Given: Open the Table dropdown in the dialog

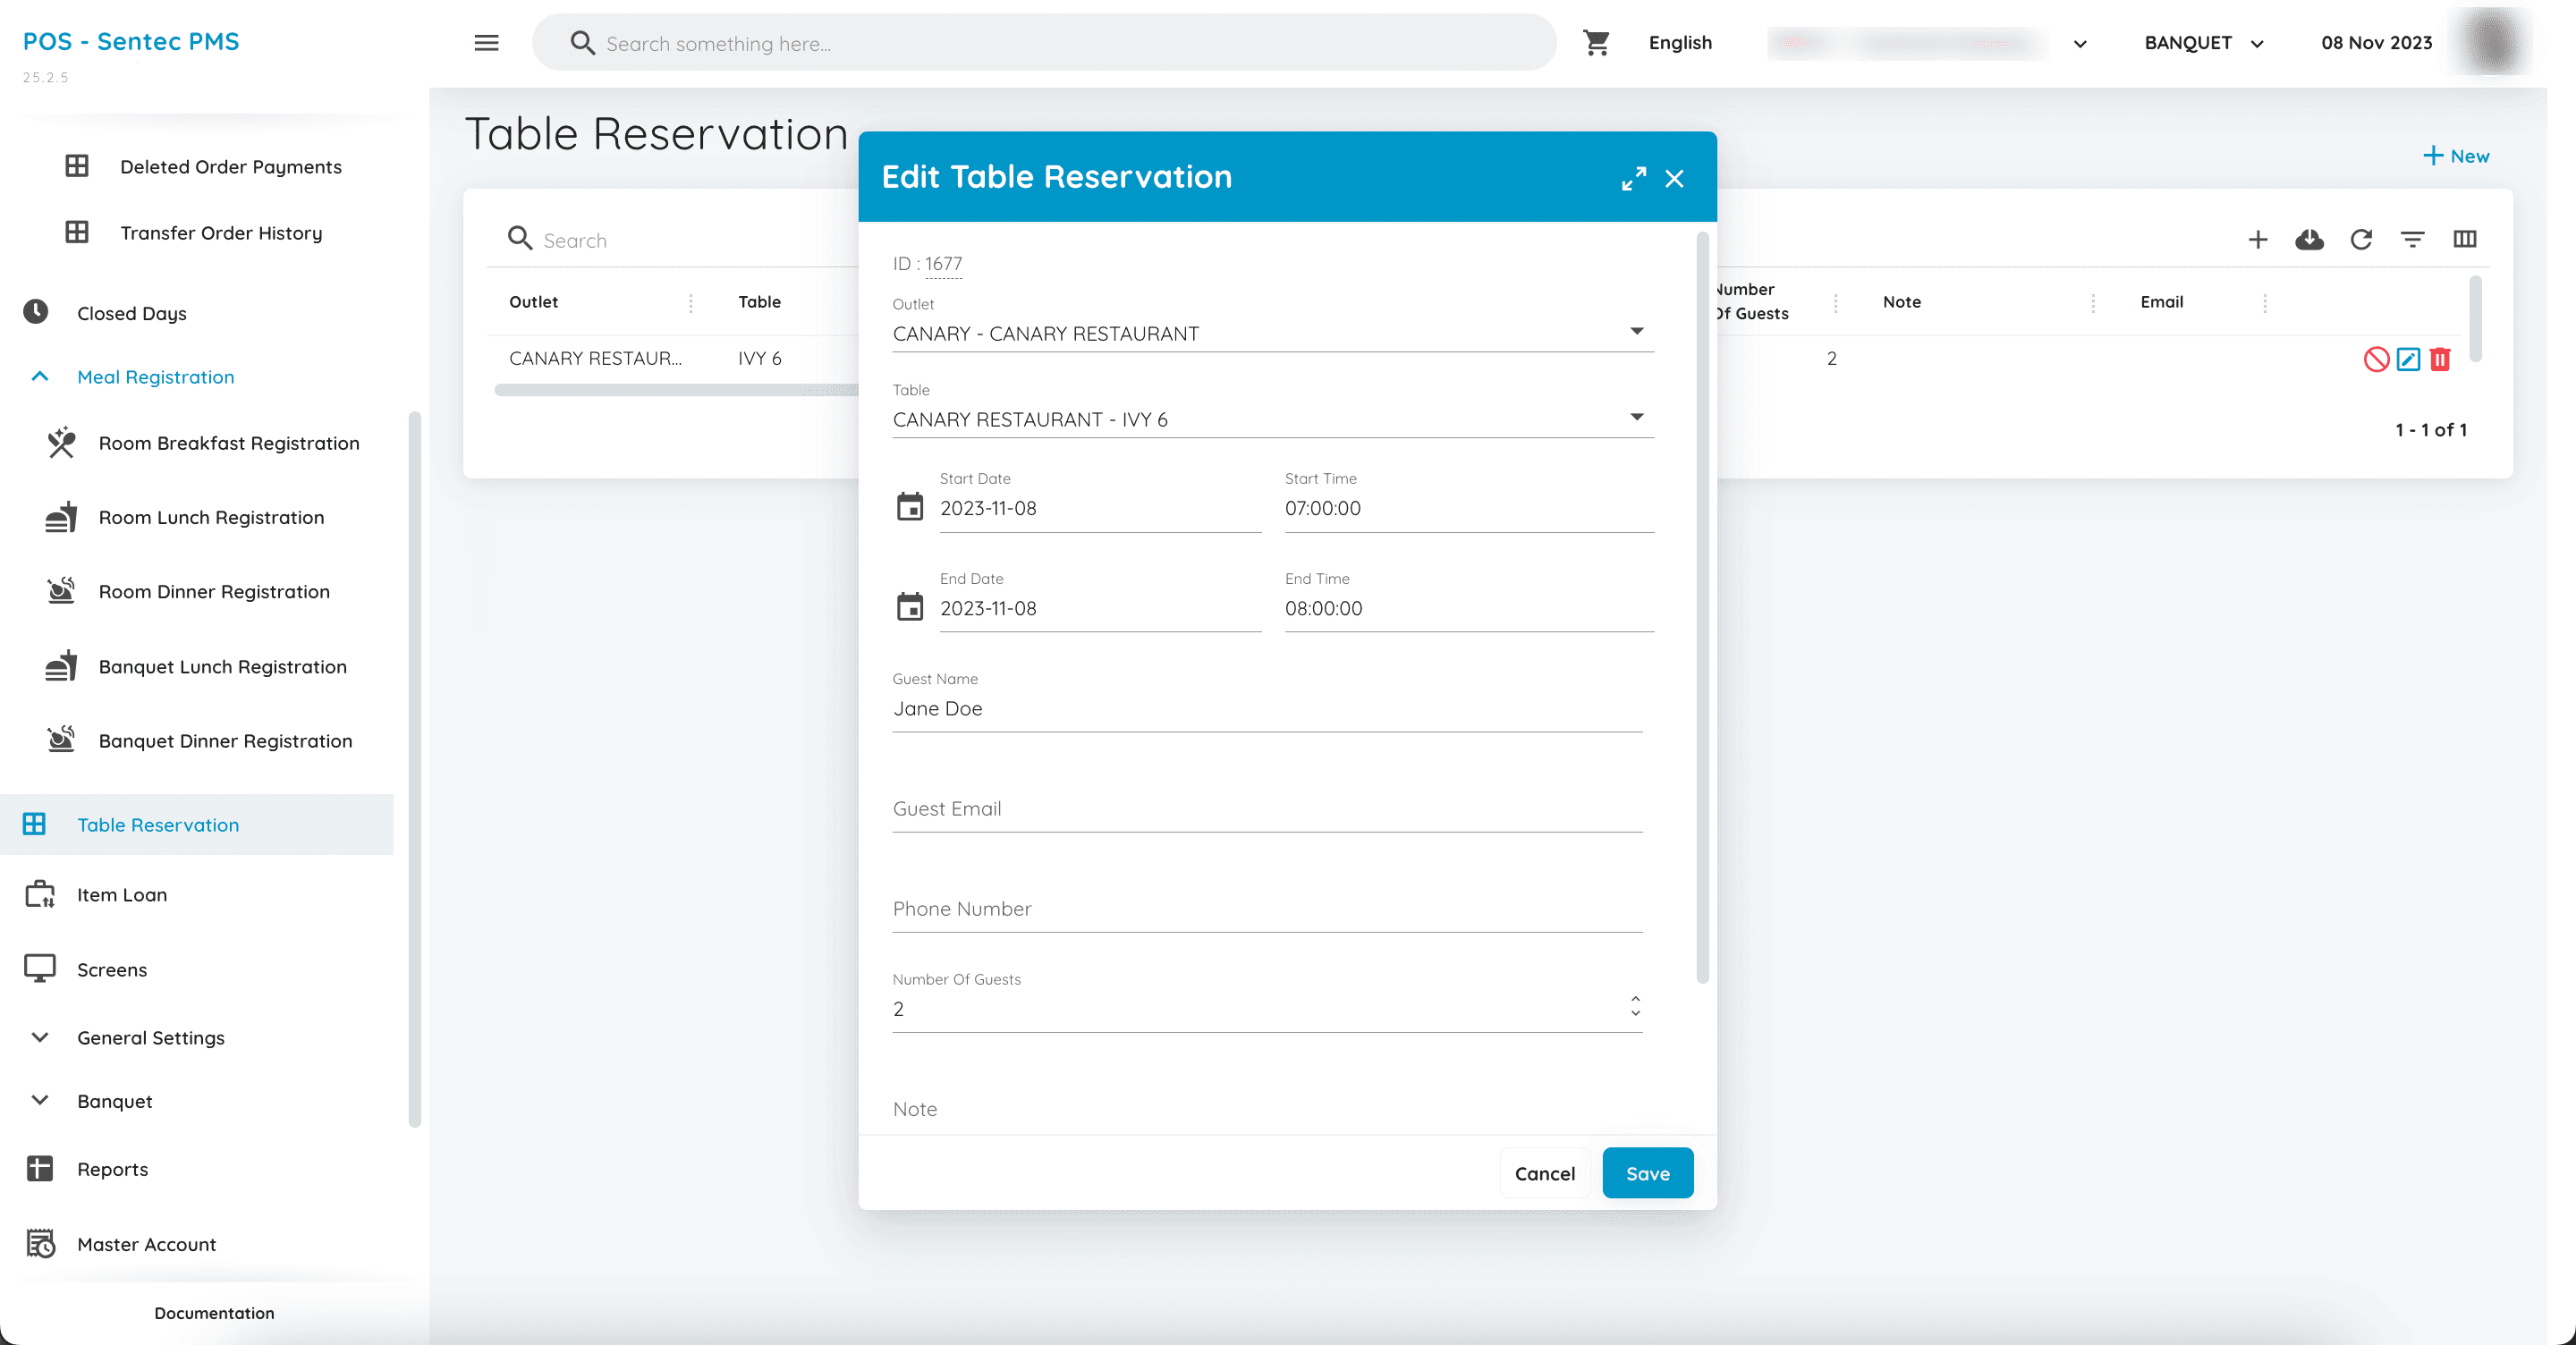Looking at the screenshot, I should point(1272,419).
